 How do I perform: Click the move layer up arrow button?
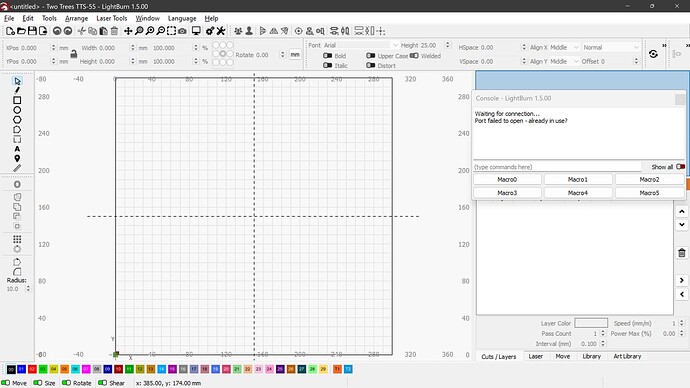coord(682,212)
